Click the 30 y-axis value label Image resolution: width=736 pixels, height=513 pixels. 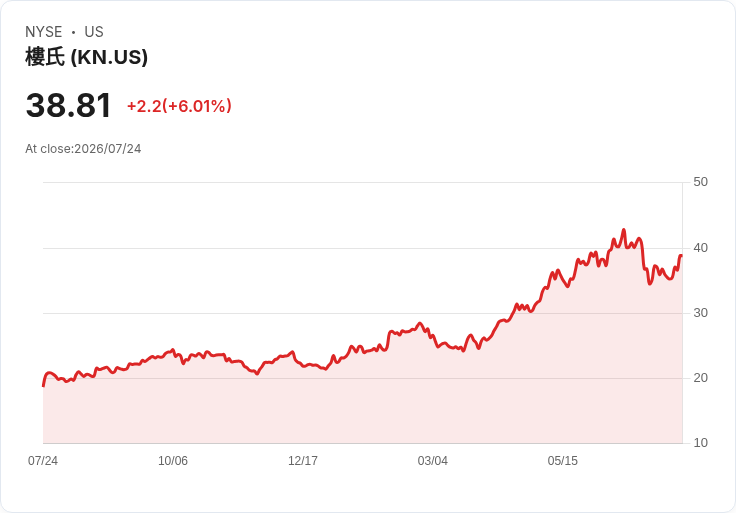tap(700, 313)
